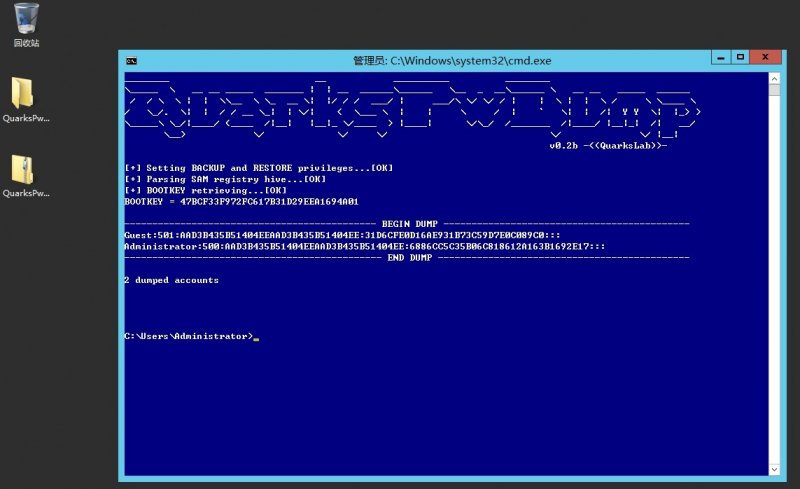
Task: Click the "Setting BACKUP and RESTORE privileges" line
Action: [259, 168]
